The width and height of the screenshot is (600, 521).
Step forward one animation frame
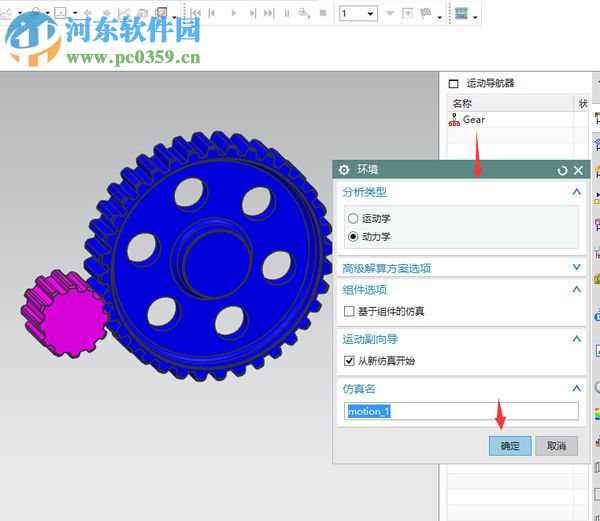click(x=253, y=13)
